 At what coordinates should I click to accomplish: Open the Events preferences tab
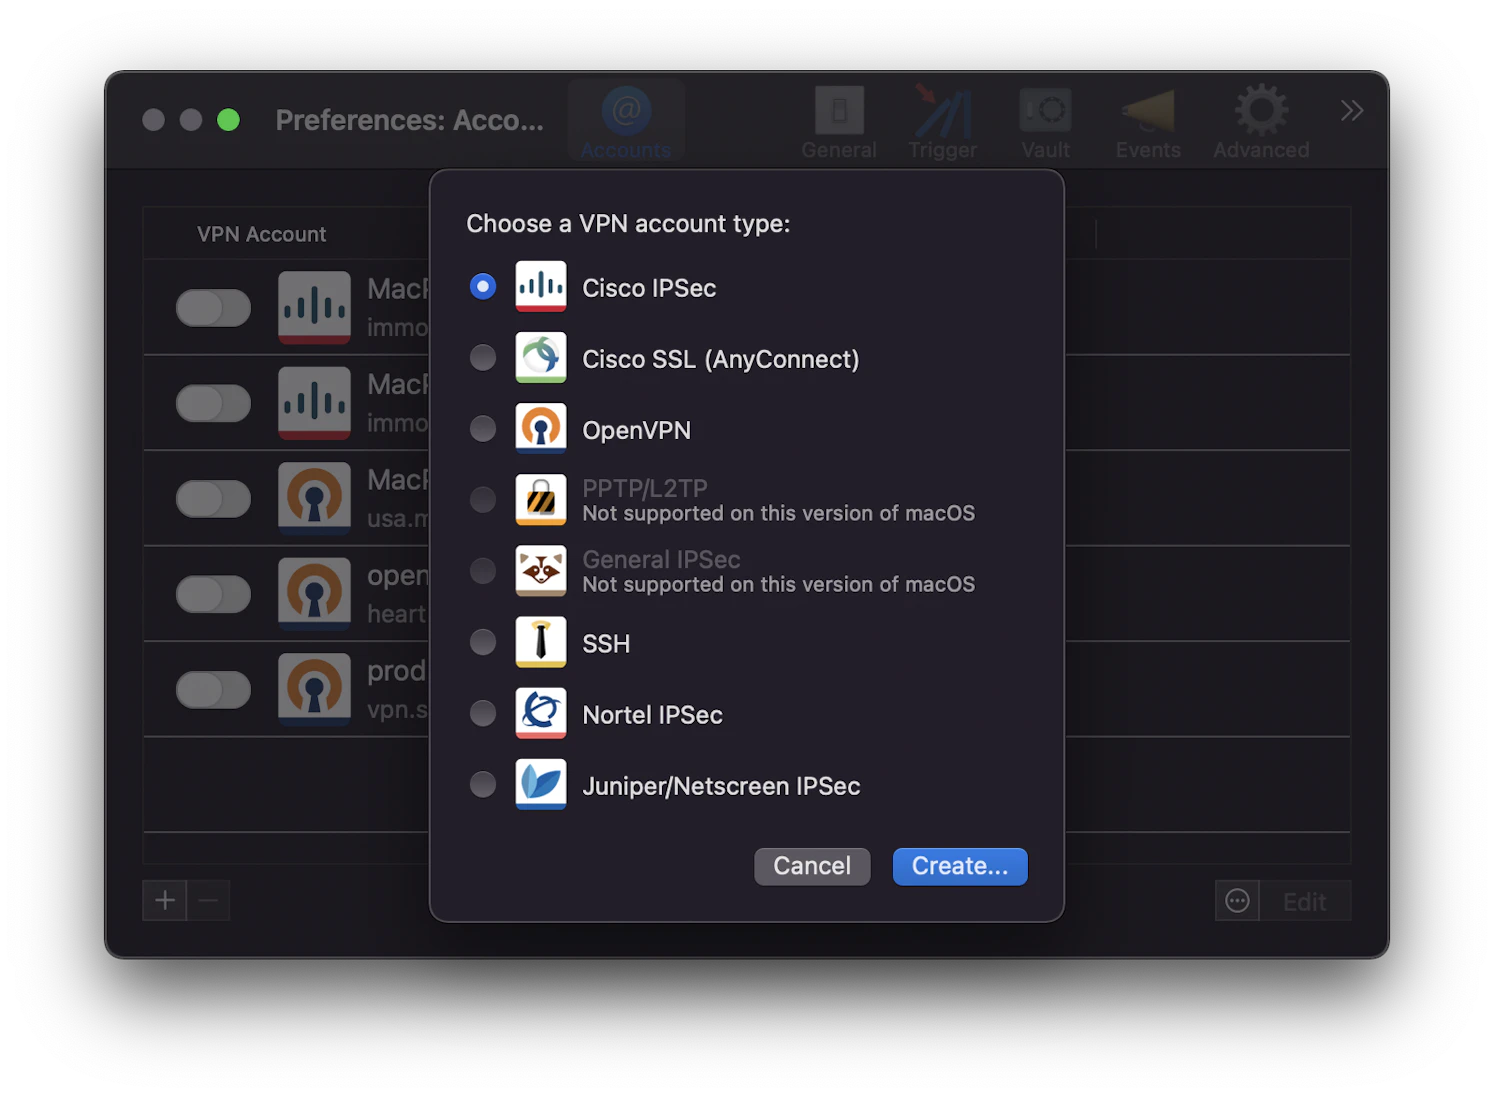pos(1148,123)
